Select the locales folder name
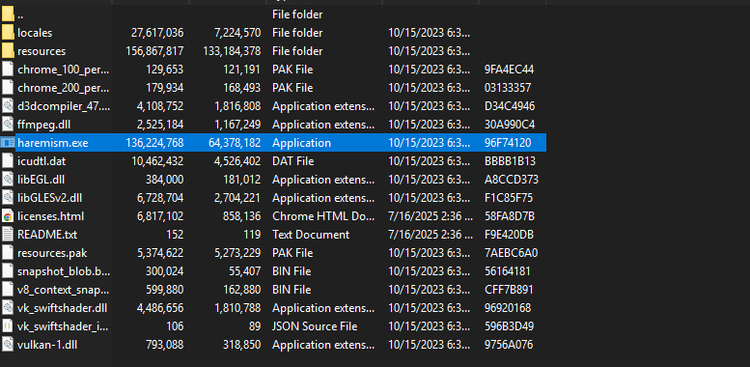The image size is (750, 367). (x=35, y=33)
